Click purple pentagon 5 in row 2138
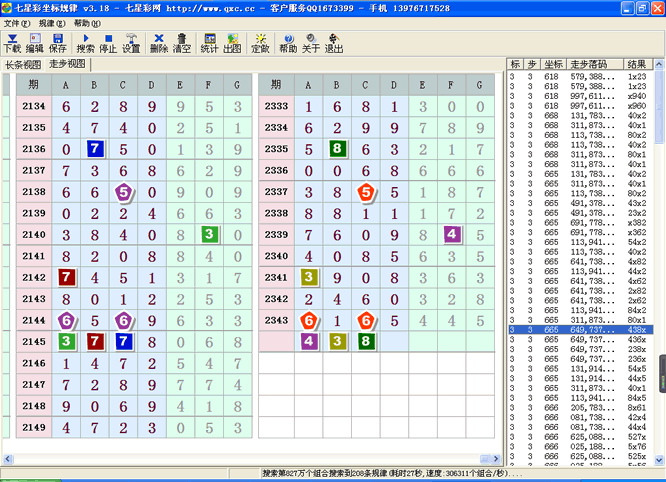This screenshot has width=666, height=482. (x=123, y=192)
